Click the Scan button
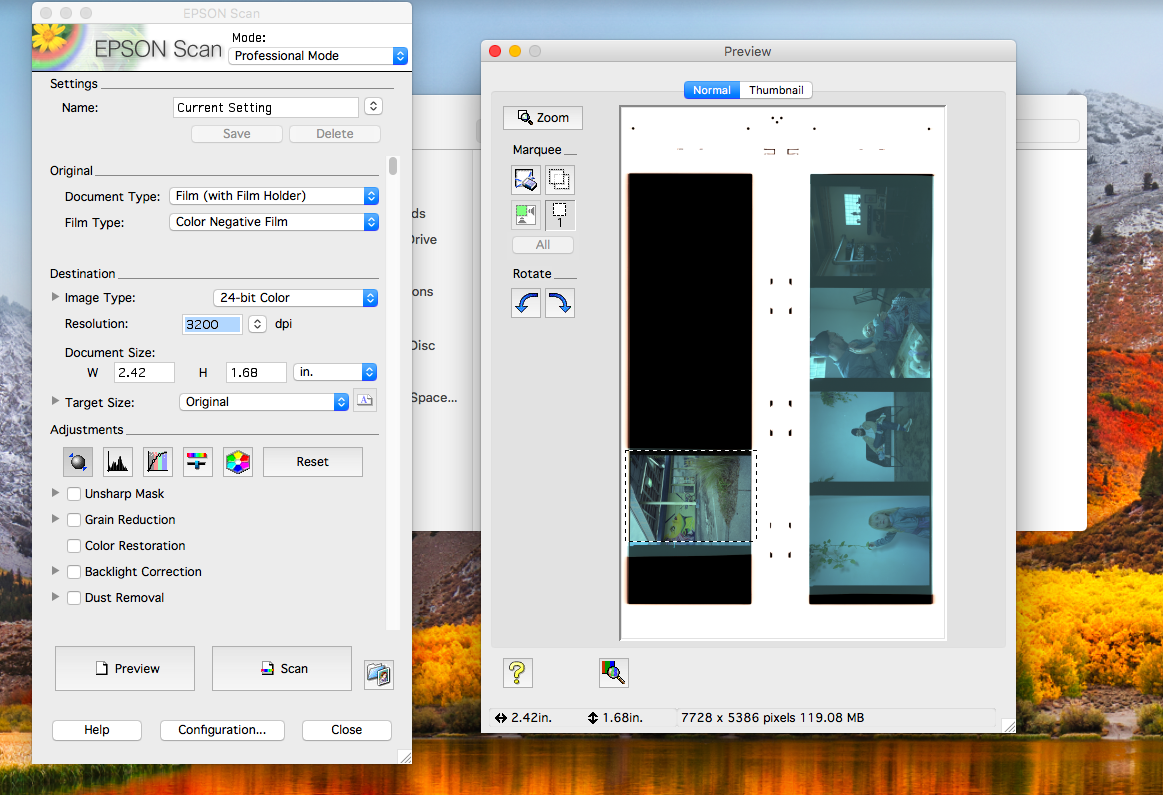The image size is (1163, 795). coord(282,668)
